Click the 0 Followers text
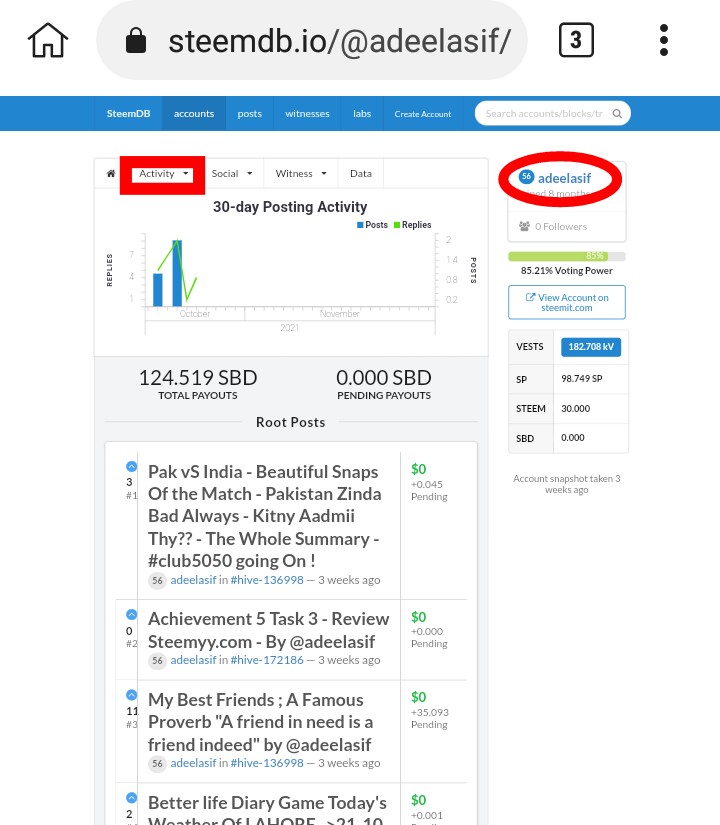 pyautogui.click(x=561, y=227)
